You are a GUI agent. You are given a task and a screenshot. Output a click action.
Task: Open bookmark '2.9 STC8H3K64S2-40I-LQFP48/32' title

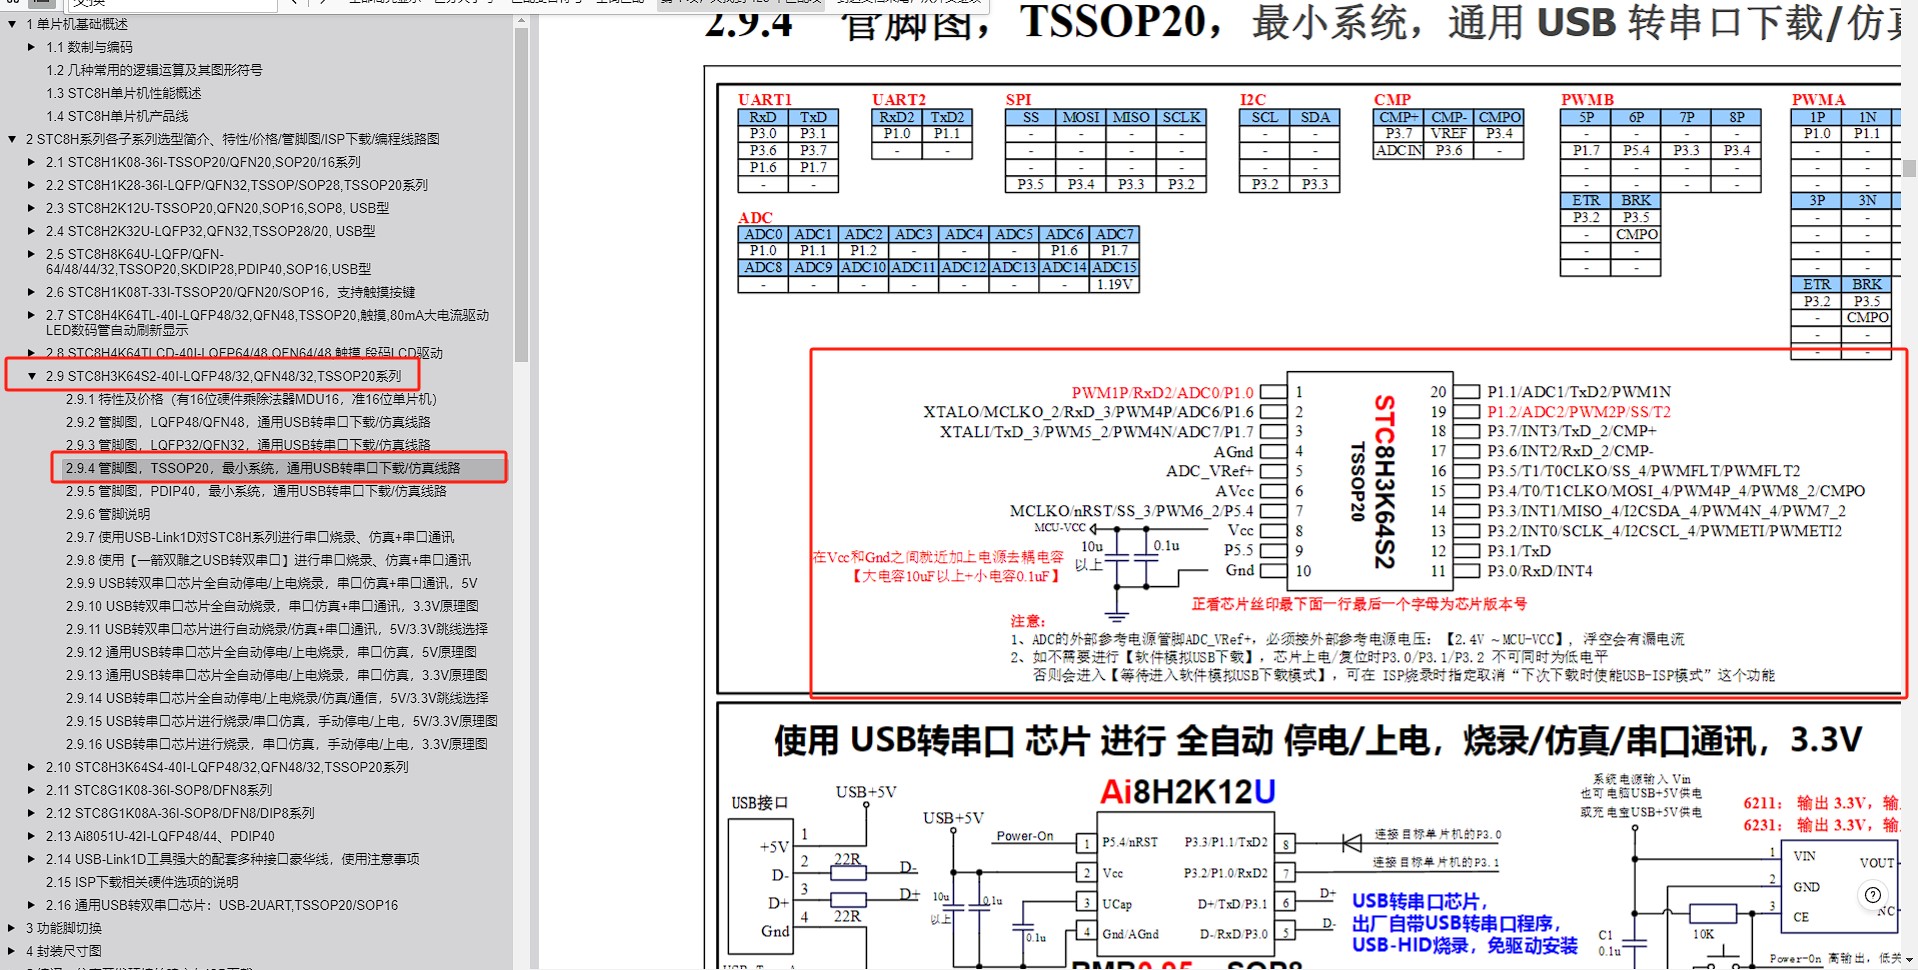coord(223,376)
